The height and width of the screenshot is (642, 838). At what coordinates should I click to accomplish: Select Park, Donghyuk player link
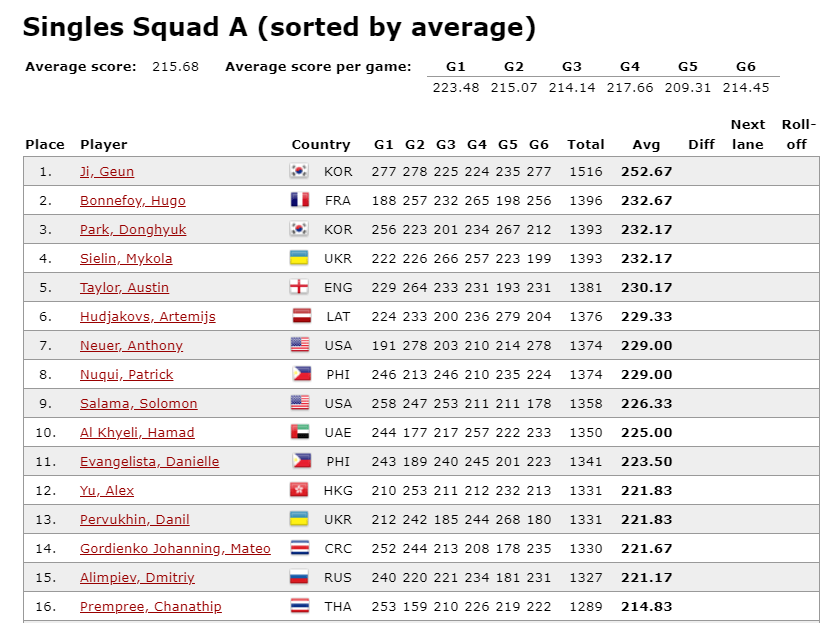pyautogui.click(x=133, y=229)
